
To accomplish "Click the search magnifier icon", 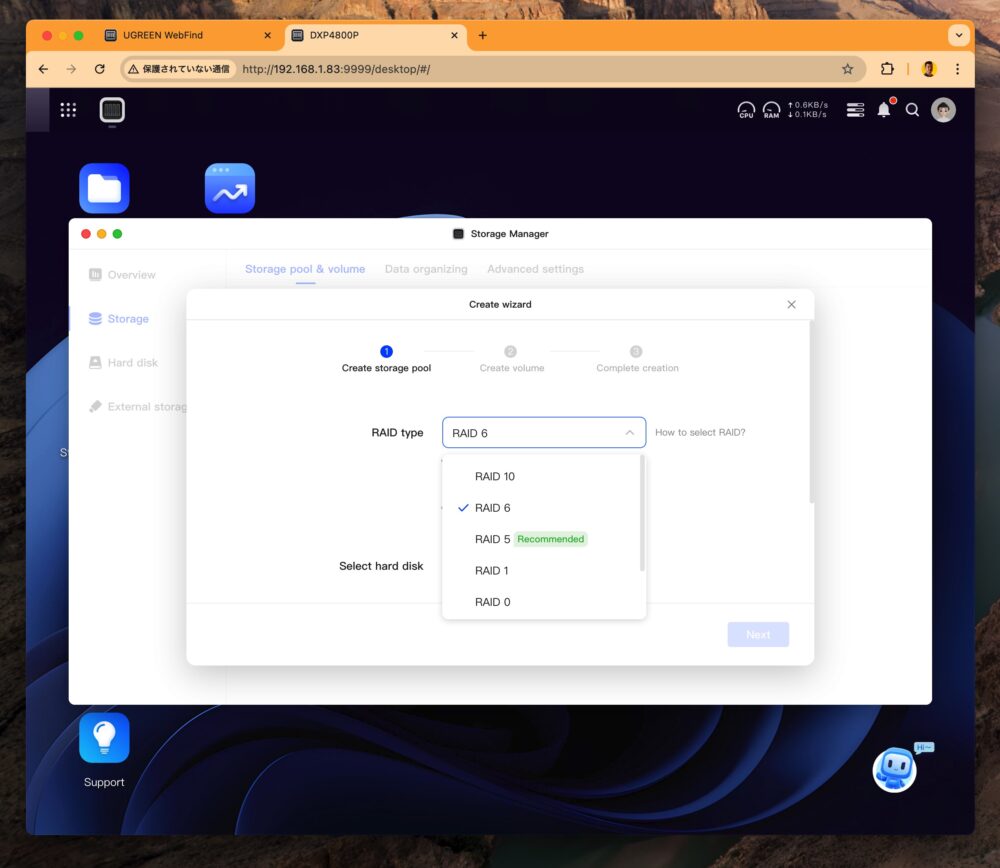I will 912,110.
